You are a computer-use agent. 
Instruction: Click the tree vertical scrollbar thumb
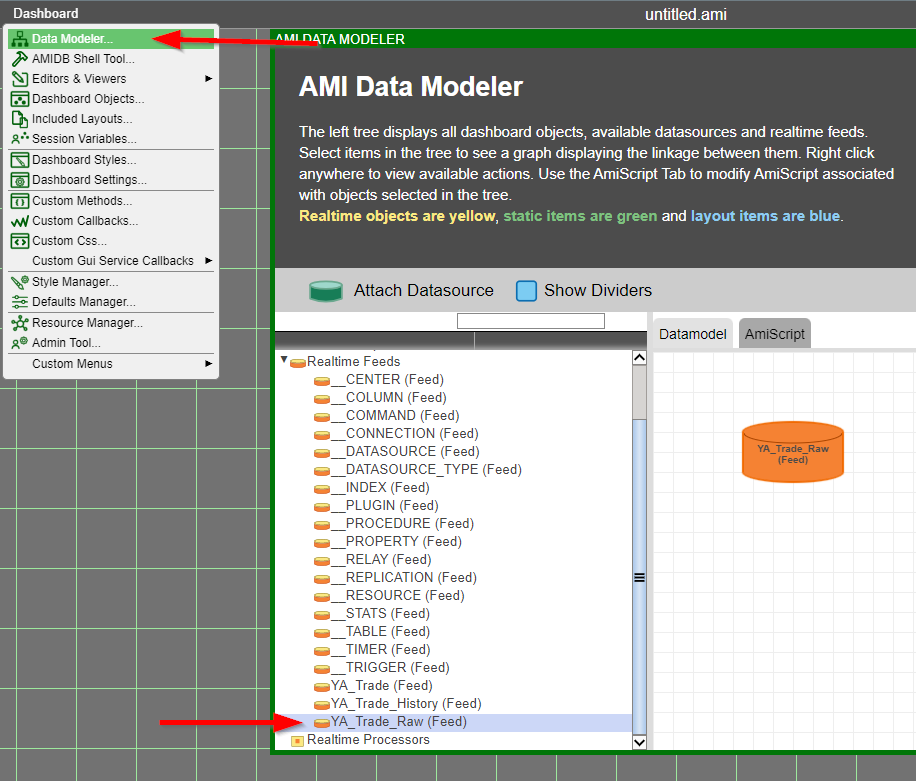pyautogui.click(x=640, y=577)
